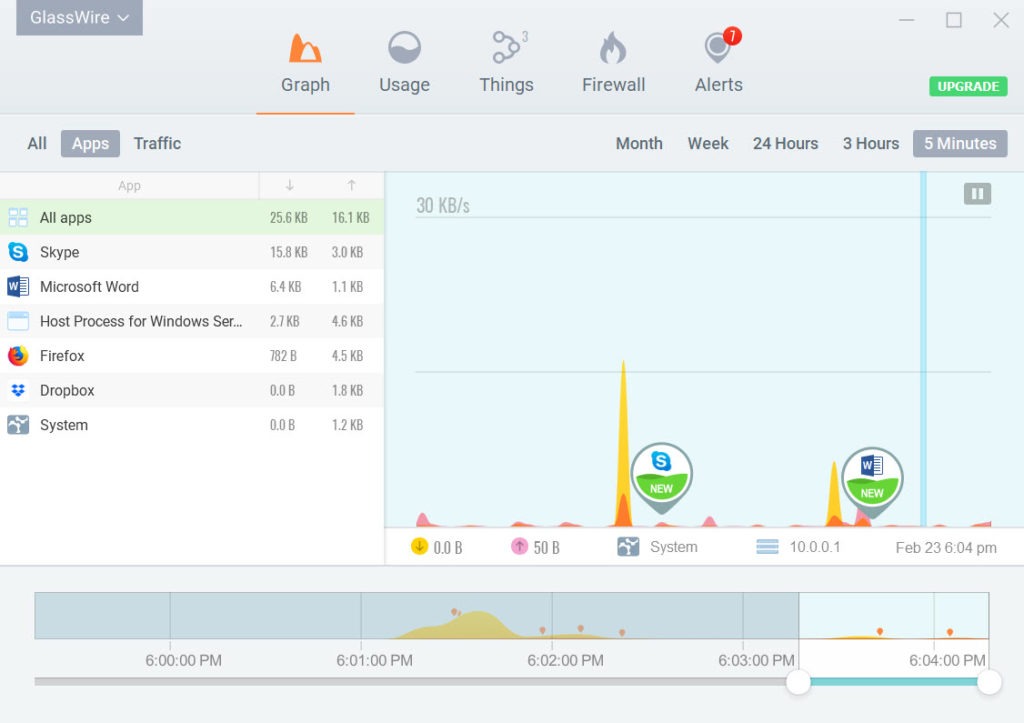This screenshot has width=1024, height=723.
Task: Click Firefox's 782 B download value
Action: tap(283, 356)
